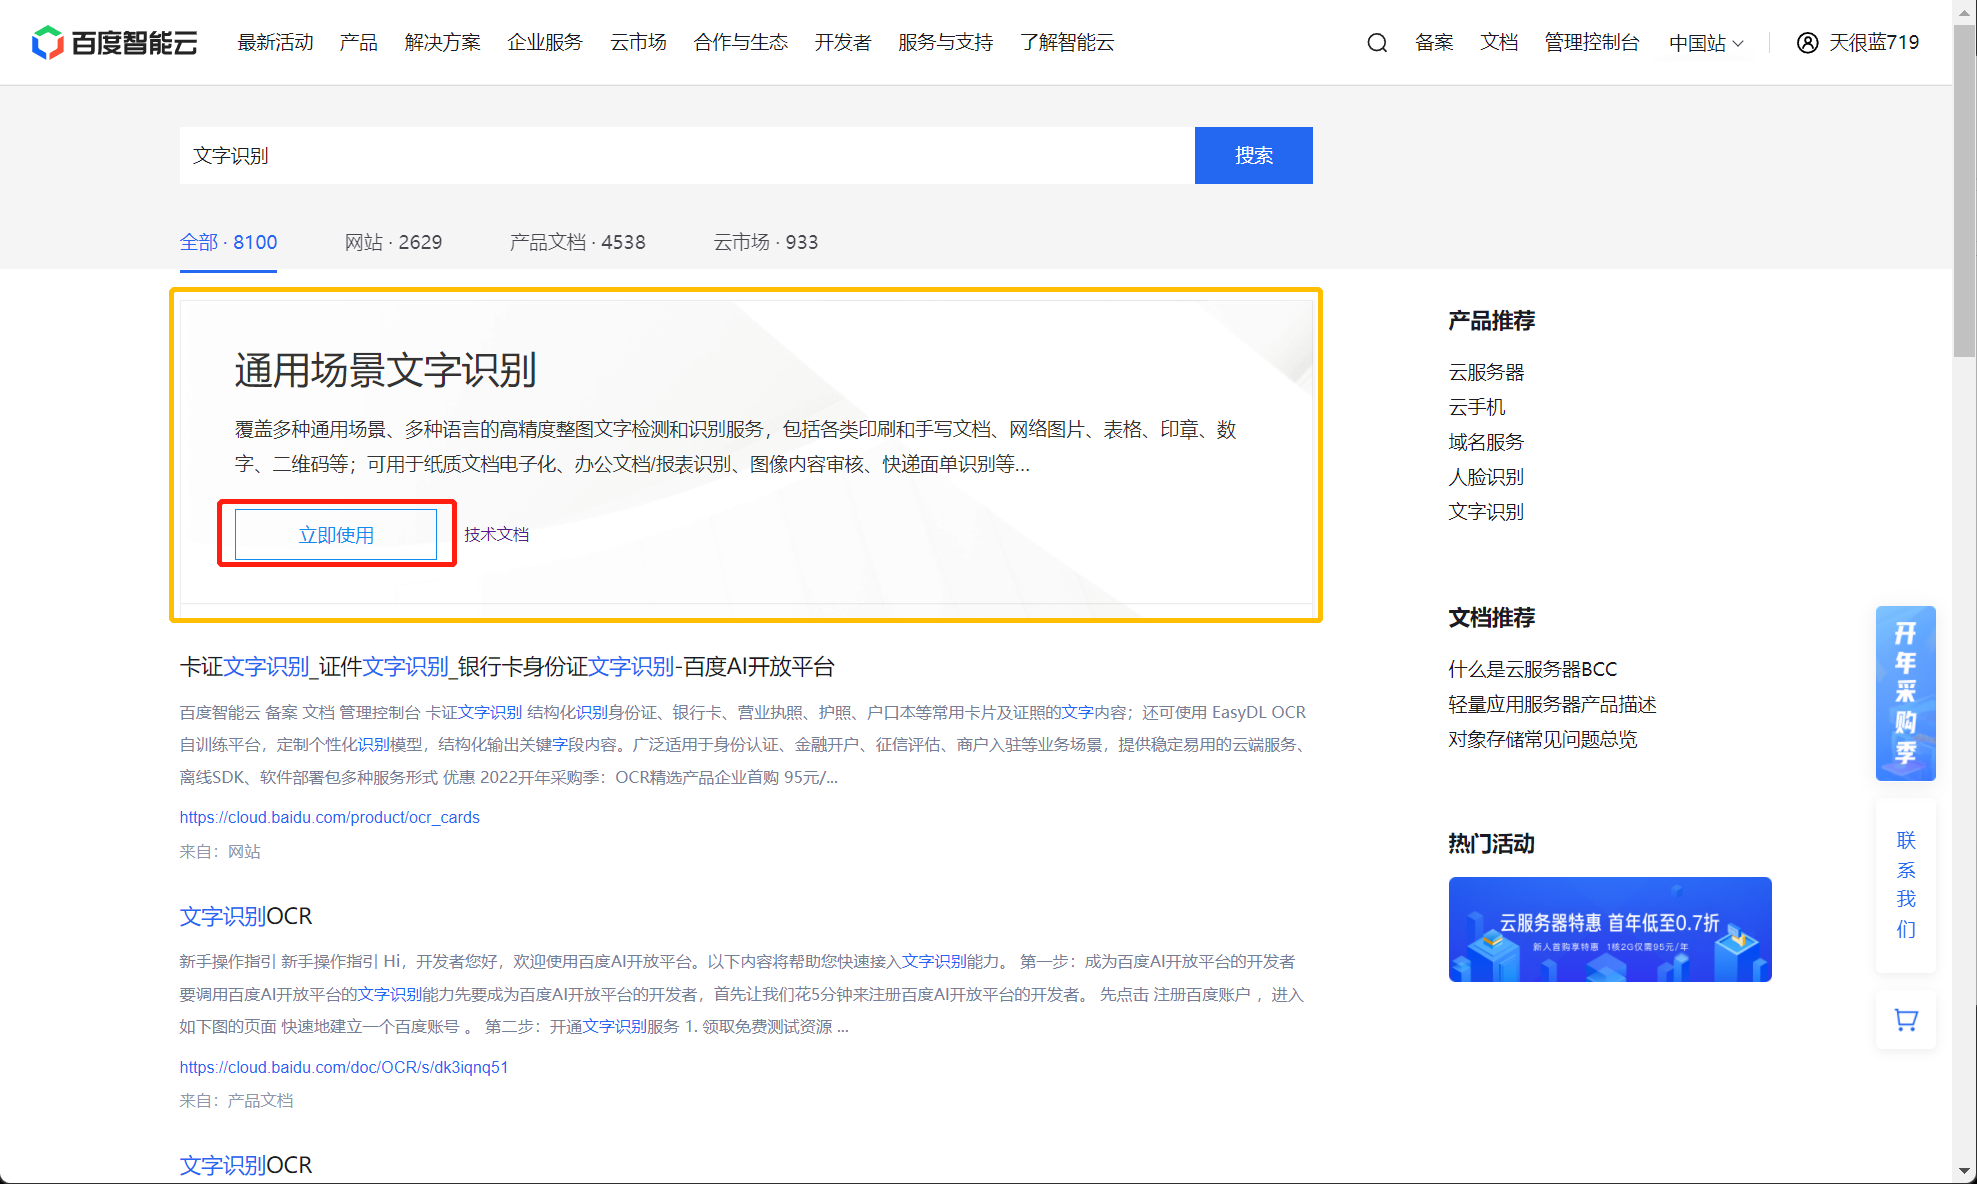Open the 最新活动 menu
Screen dimensions: 1977x1184
pos(275,43)
